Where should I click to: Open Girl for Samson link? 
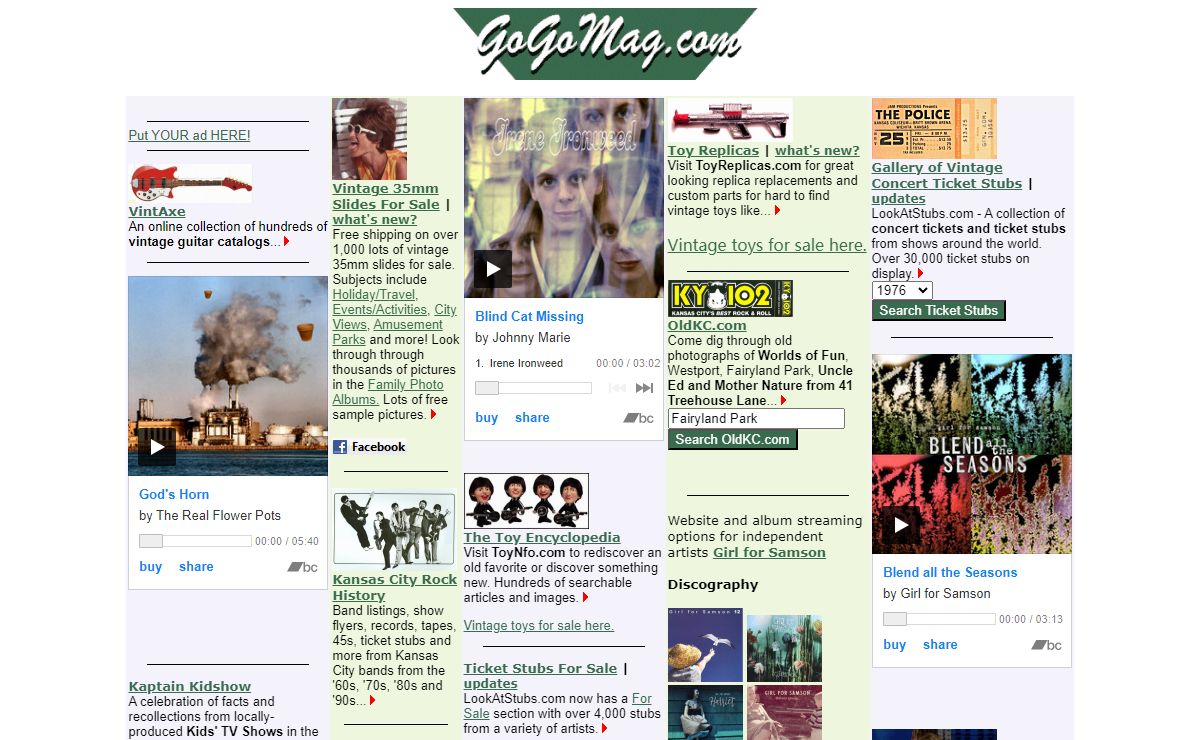(x=769, y=552)
